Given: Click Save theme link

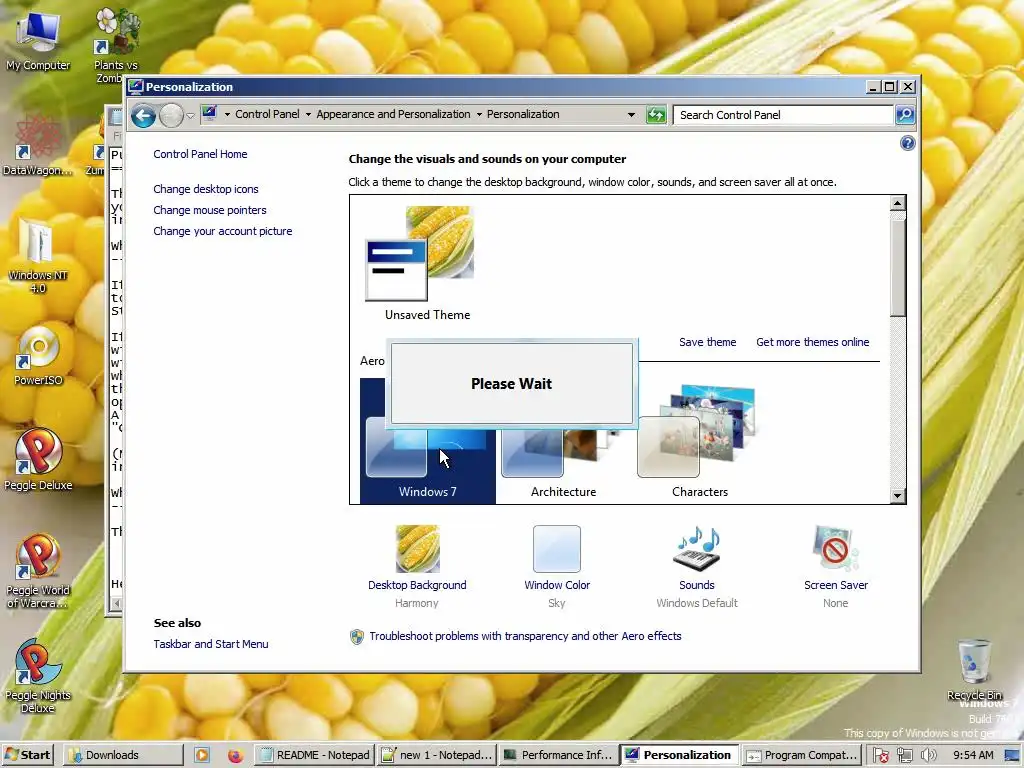Looking at the screenshot, I should pyautogui.click(x=707, y=342).
